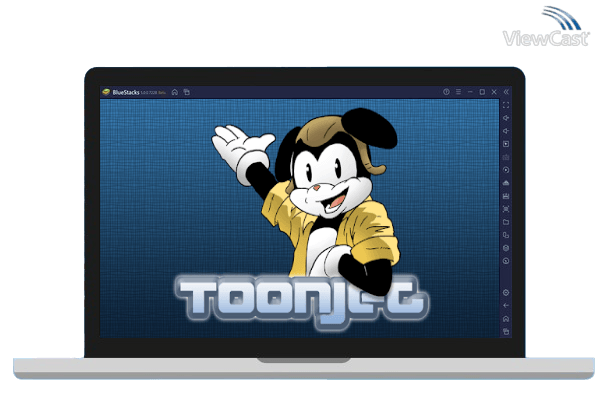The height and width of the screenshot is (414, 602).
Task: Click the volume up speaker icon
Action: [506, 118]
